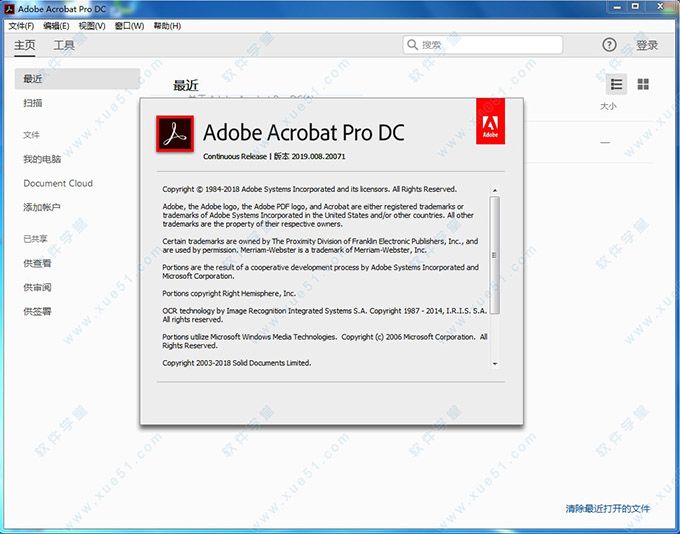This screenshot has width=680, height=534.
Task: Click the magnifier icon in search box
Action: [413, 44]
